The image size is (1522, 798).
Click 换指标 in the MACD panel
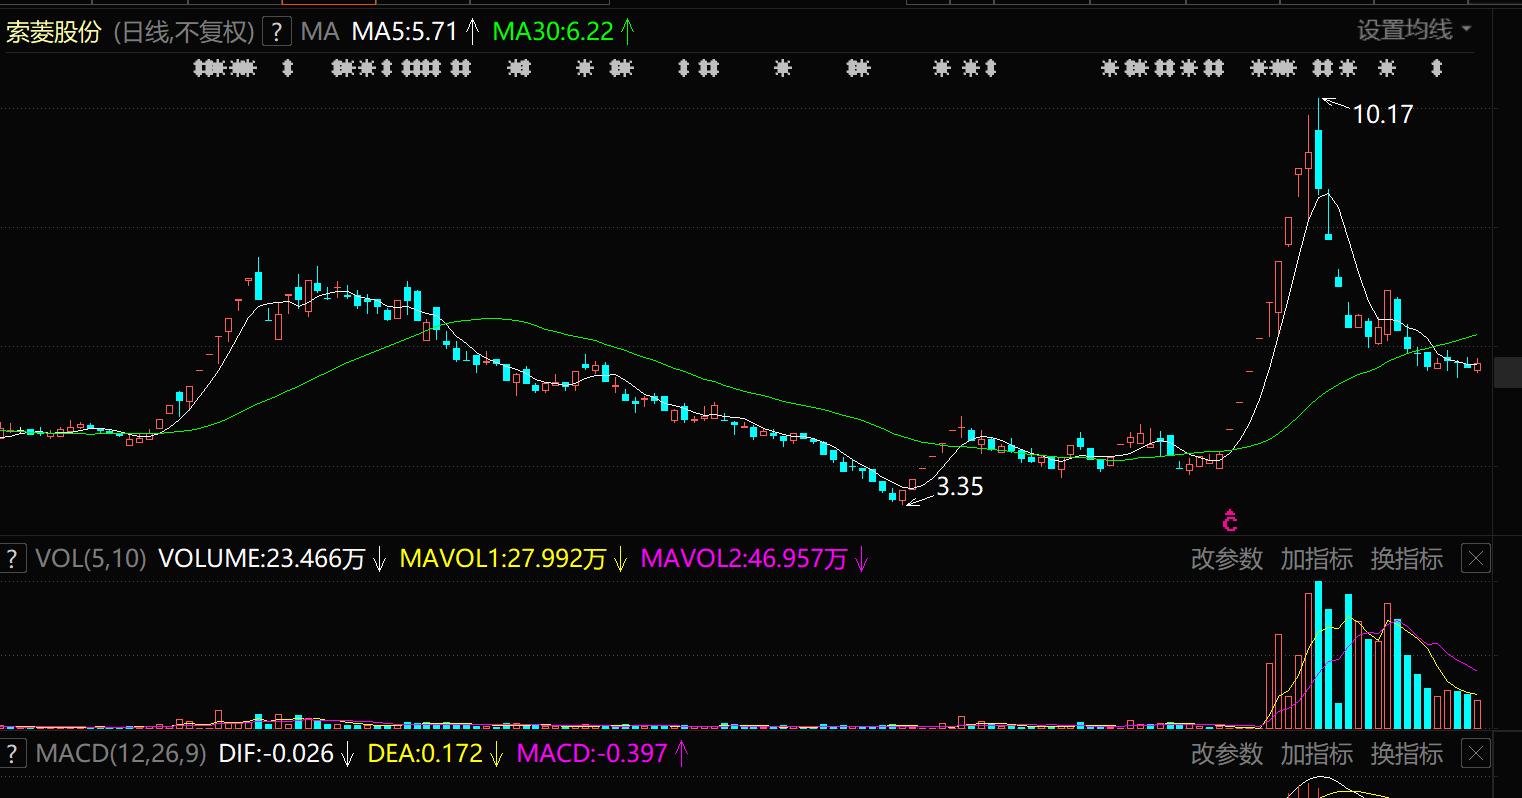[x=1406, y=754]
